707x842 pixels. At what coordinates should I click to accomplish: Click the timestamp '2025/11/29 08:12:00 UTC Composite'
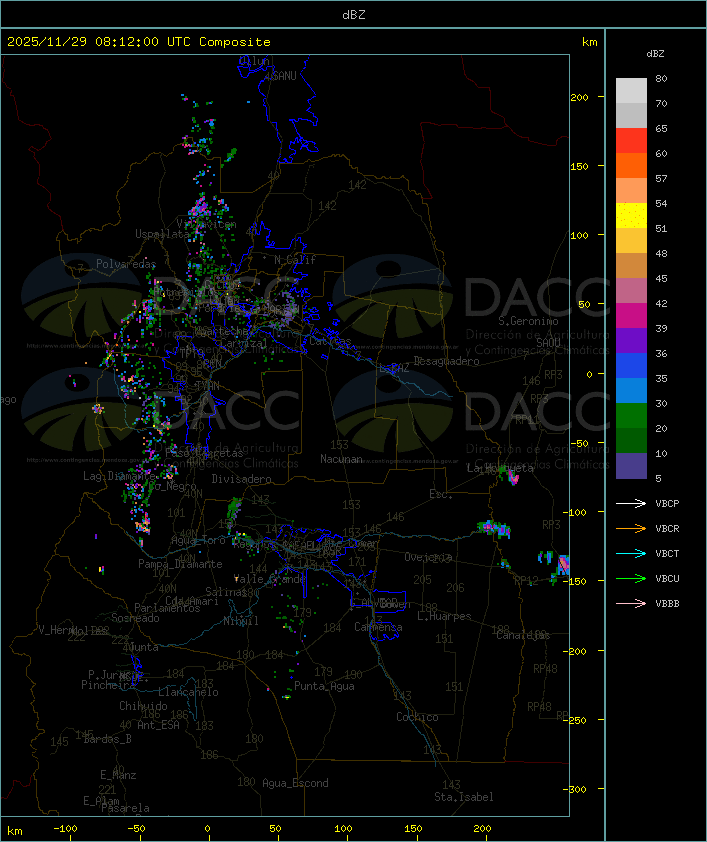(139, 42)
